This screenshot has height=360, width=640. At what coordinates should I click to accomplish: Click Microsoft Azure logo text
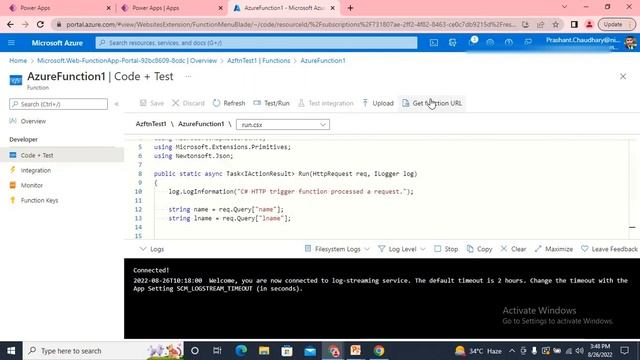(57, 42)
